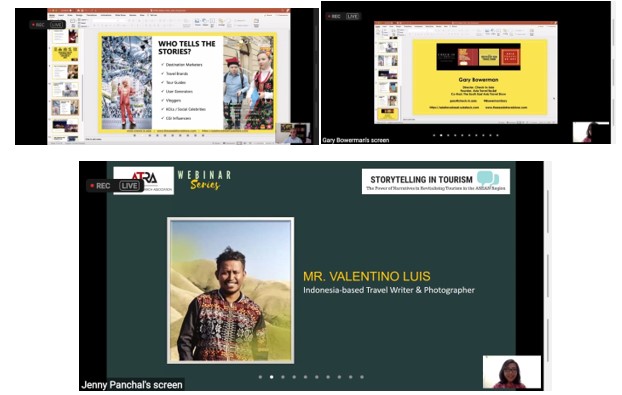This screenshot has height=395, width=622.
Task: Click the LIVE badge on Gary Bowerman's screen
Action: tap(352, 16)
